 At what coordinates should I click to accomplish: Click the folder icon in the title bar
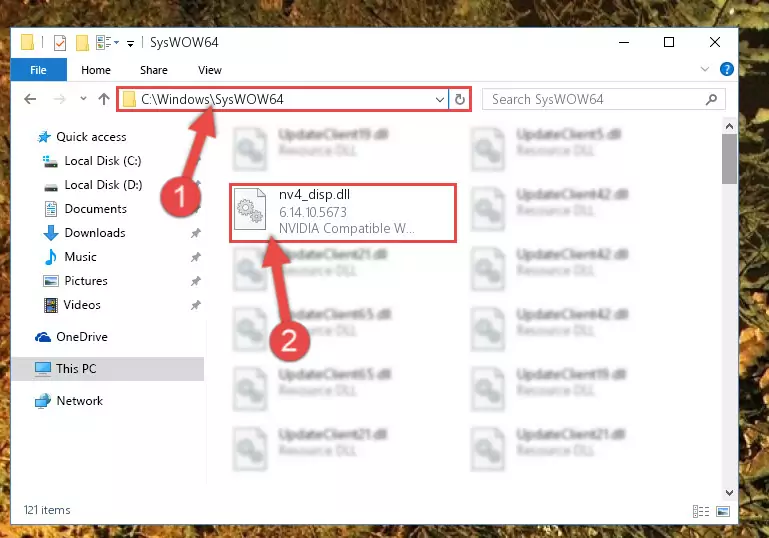click(x=27, y=43)
